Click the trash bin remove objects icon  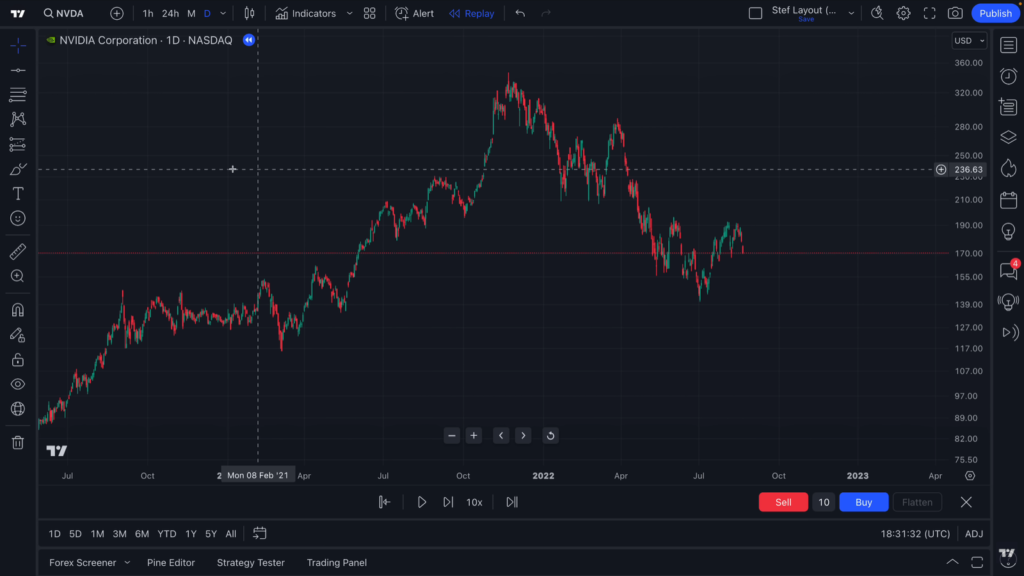[17, 442]
